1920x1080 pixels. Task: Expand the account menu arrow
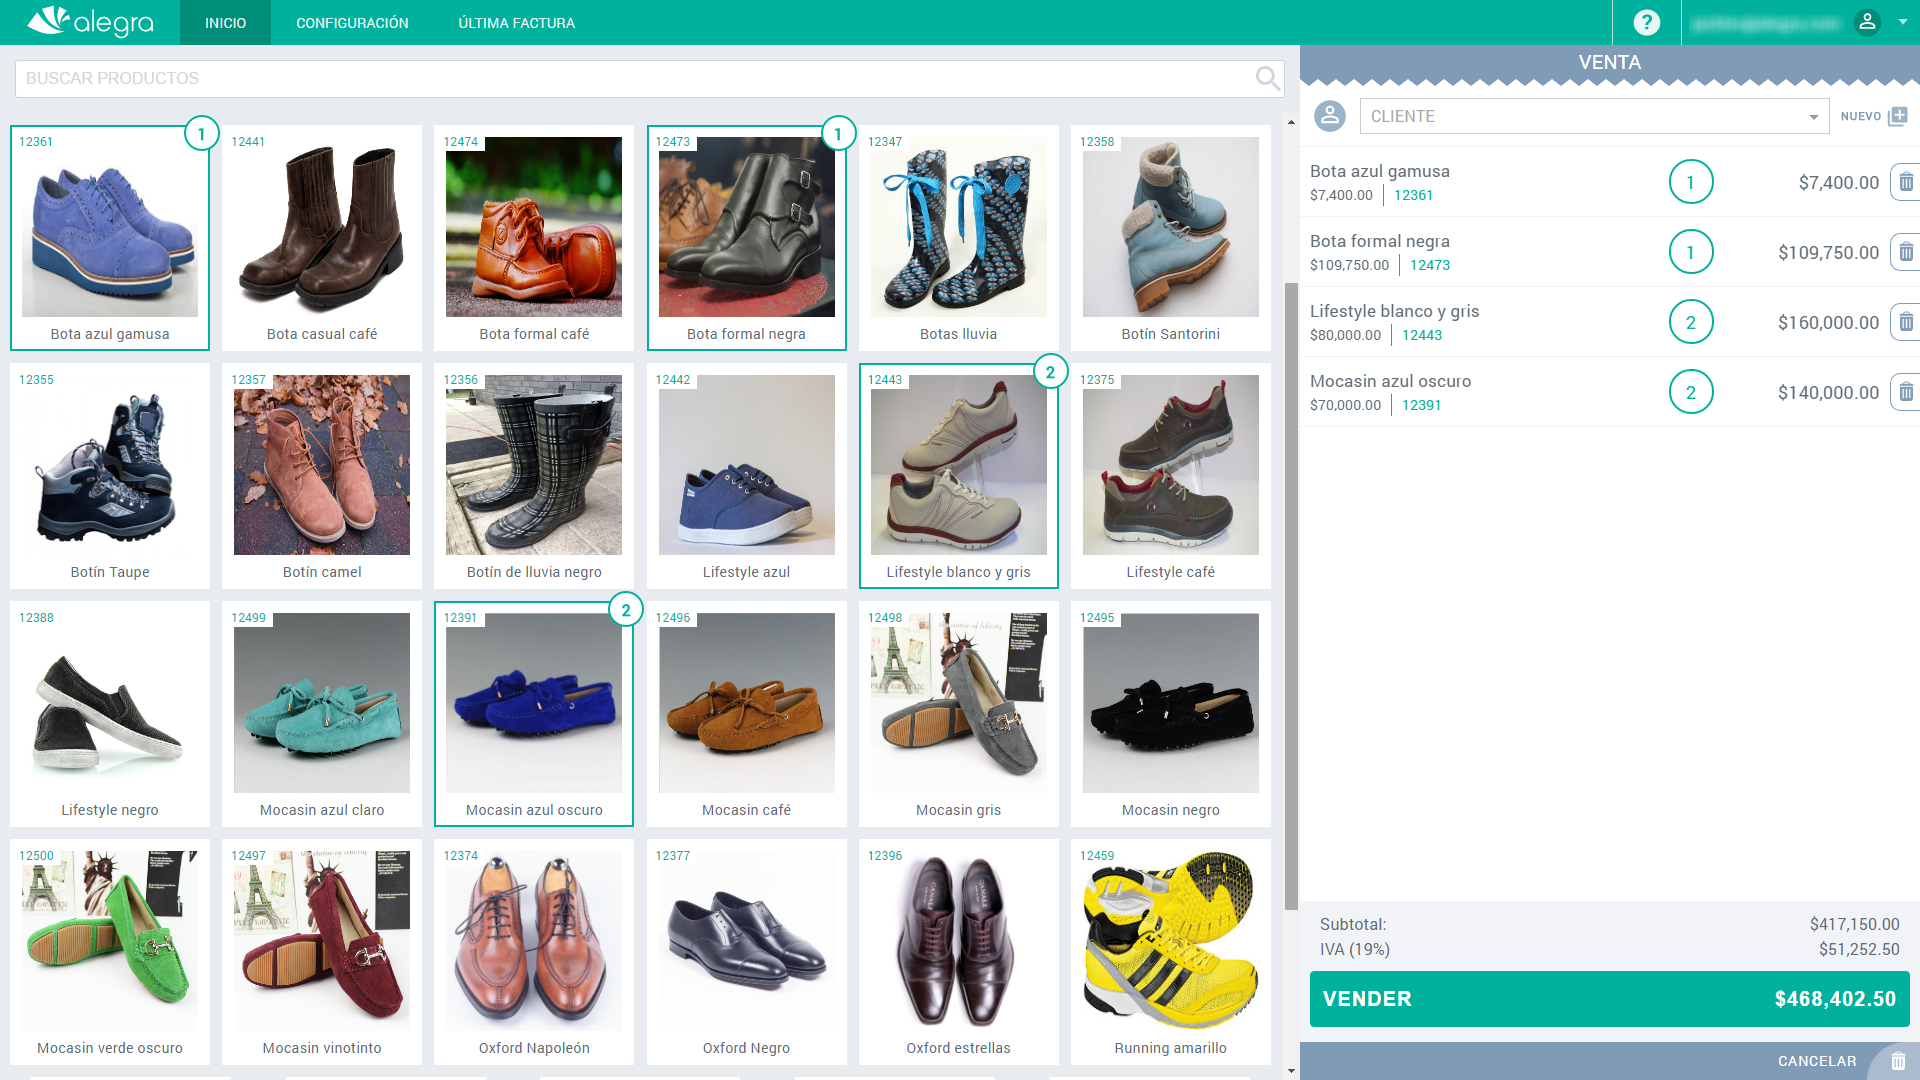[x=1902, y=22]
